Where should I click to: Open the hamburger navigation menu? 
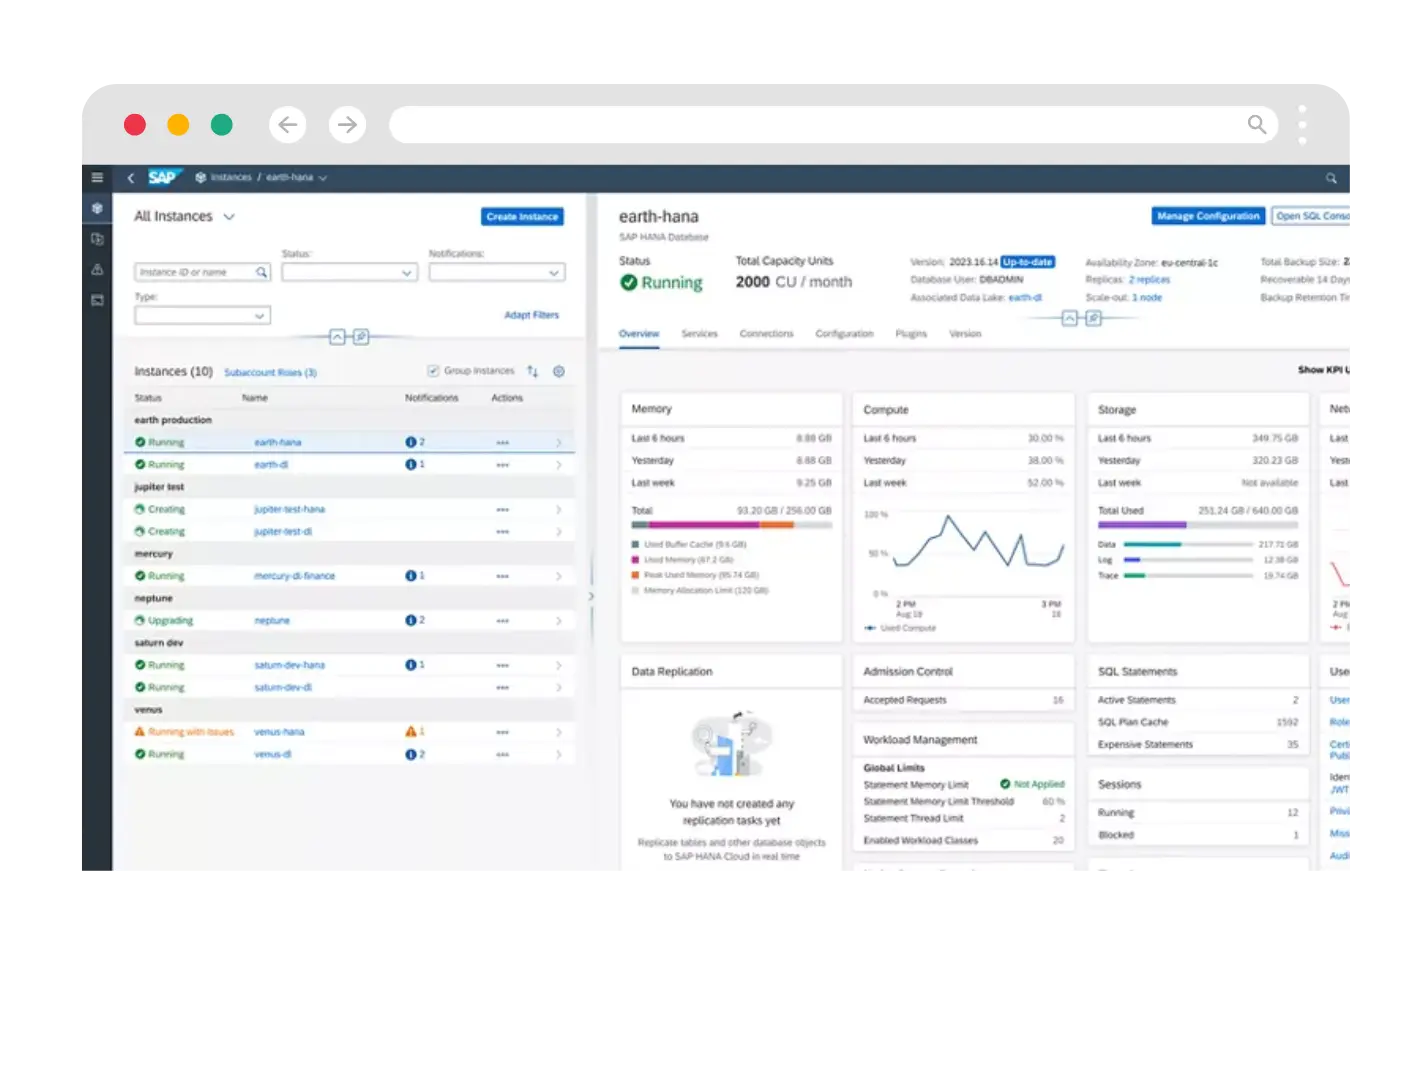point(97,178)
